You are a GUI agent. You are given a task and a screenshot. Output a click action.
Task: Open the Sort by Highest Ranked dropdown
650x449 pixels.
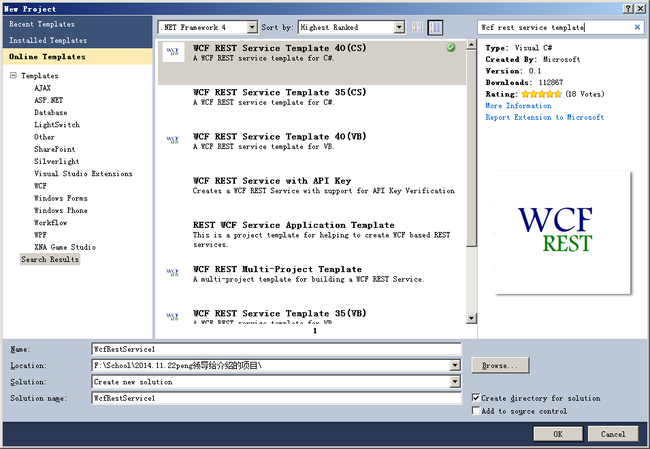point(399,27)
